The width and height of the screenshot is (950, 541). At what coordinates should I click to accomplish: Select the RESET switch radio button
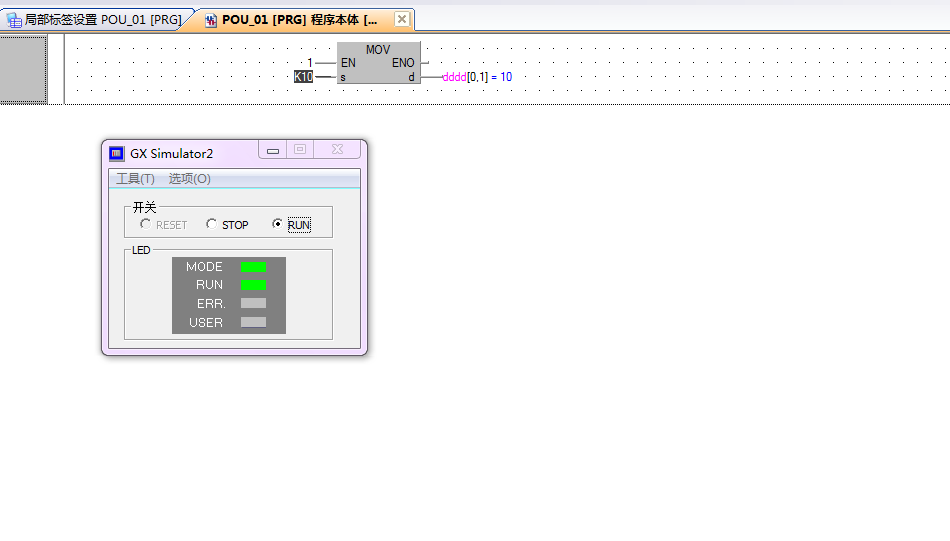click(146, 224)
